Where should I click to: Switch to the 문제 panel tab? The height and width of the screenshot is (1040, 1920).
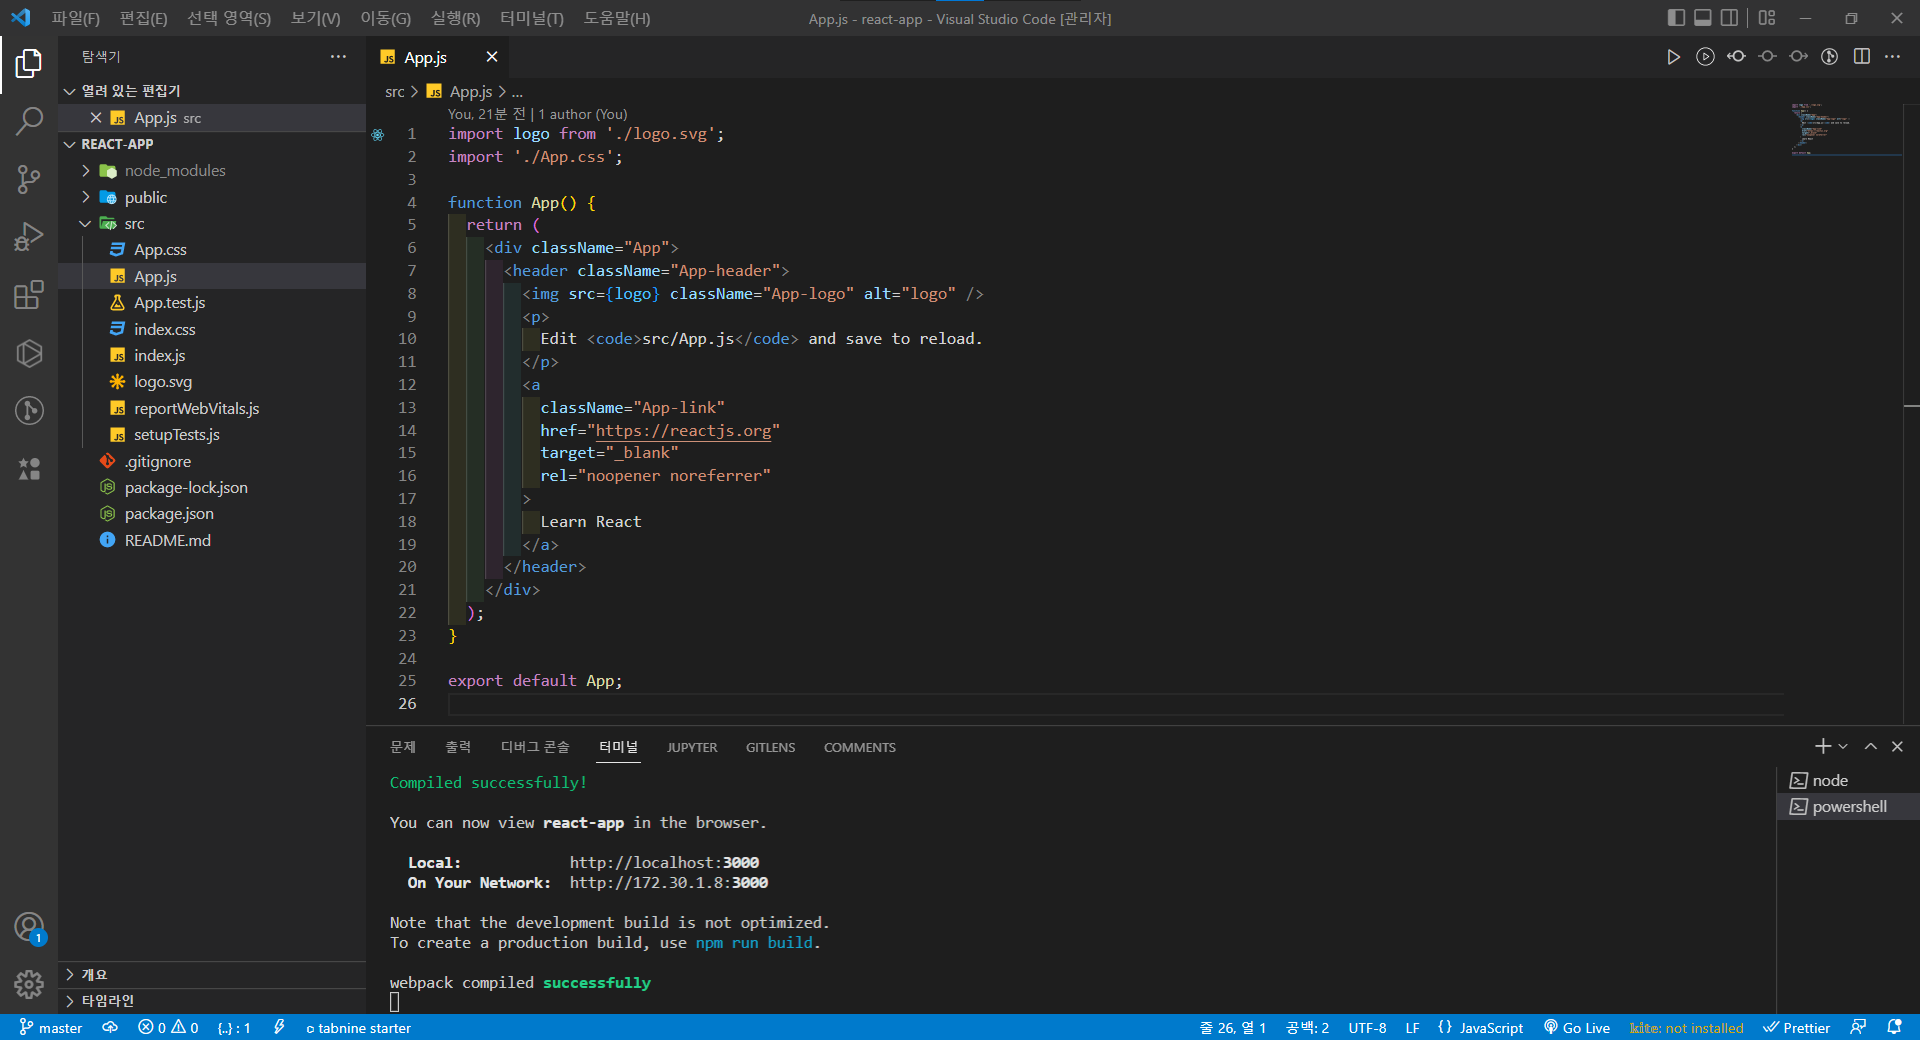tap(403, 747)
